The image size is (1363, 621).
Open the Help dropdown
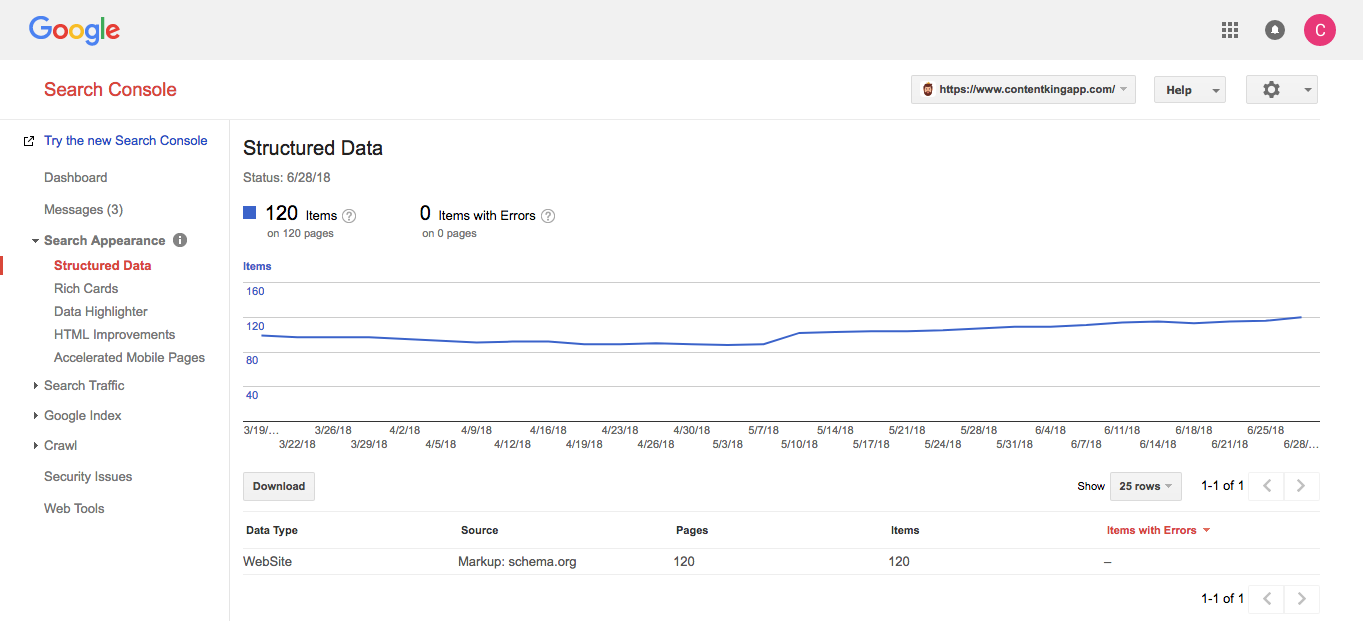pyautogui.click(x=1189, y=89)
